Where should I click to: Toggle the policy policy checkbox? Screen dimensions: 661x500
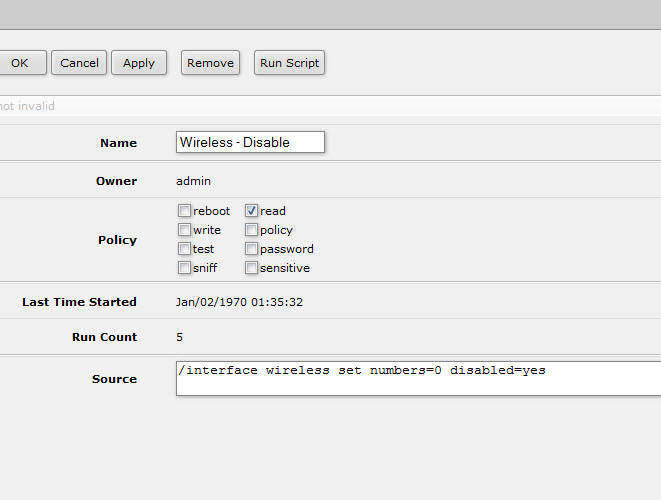(x=251, y=230)
